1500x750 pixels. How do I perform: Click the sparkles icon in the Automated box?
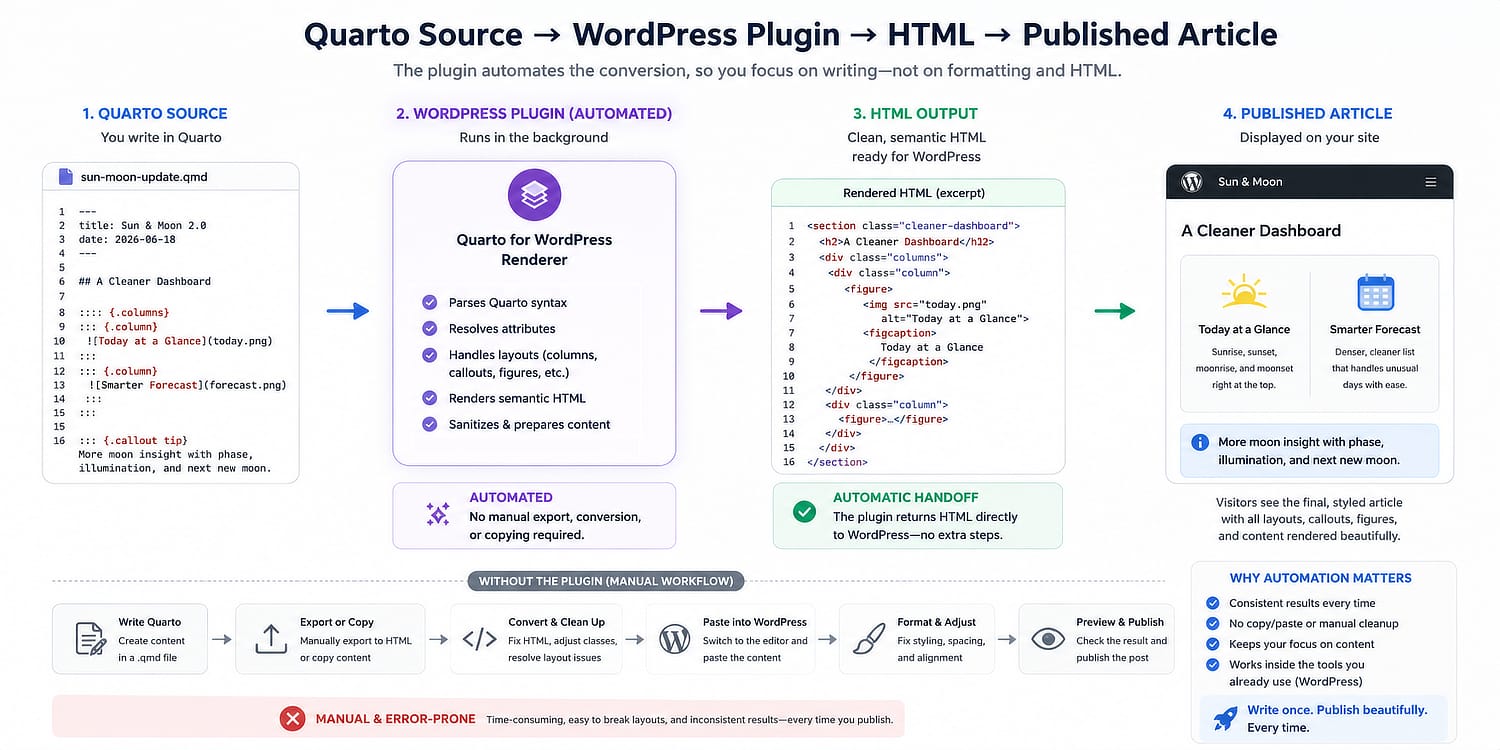(x=438, y=515)
